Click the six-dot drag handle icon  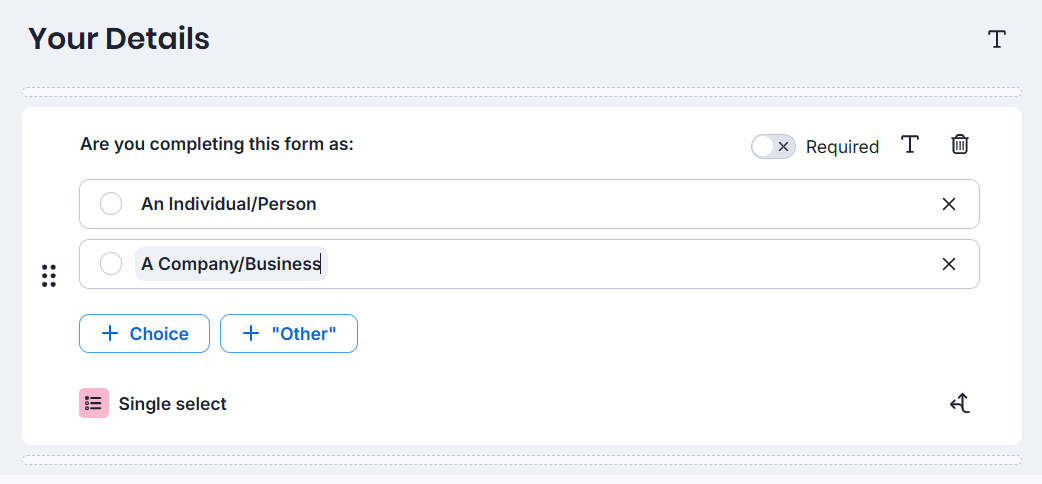coord(49,276)
